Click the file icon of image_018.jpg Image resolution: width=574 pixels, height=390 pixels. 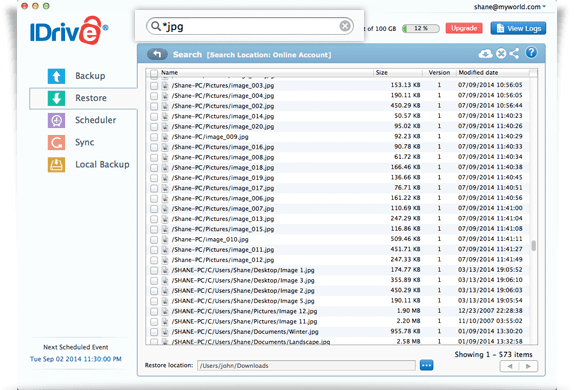[x=165, y=168]
